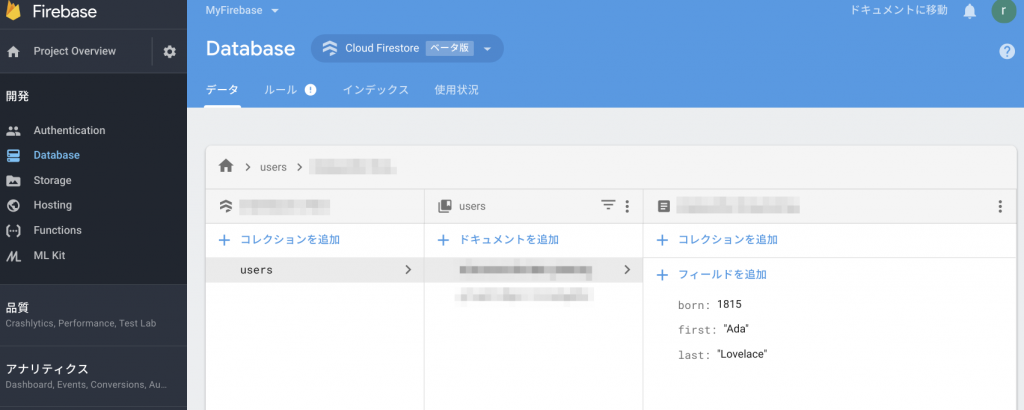This screenshot has width=1024, height=410.
Task: Click the help question mark icon
Action: pyautogui.click(x=1006, y=51)
